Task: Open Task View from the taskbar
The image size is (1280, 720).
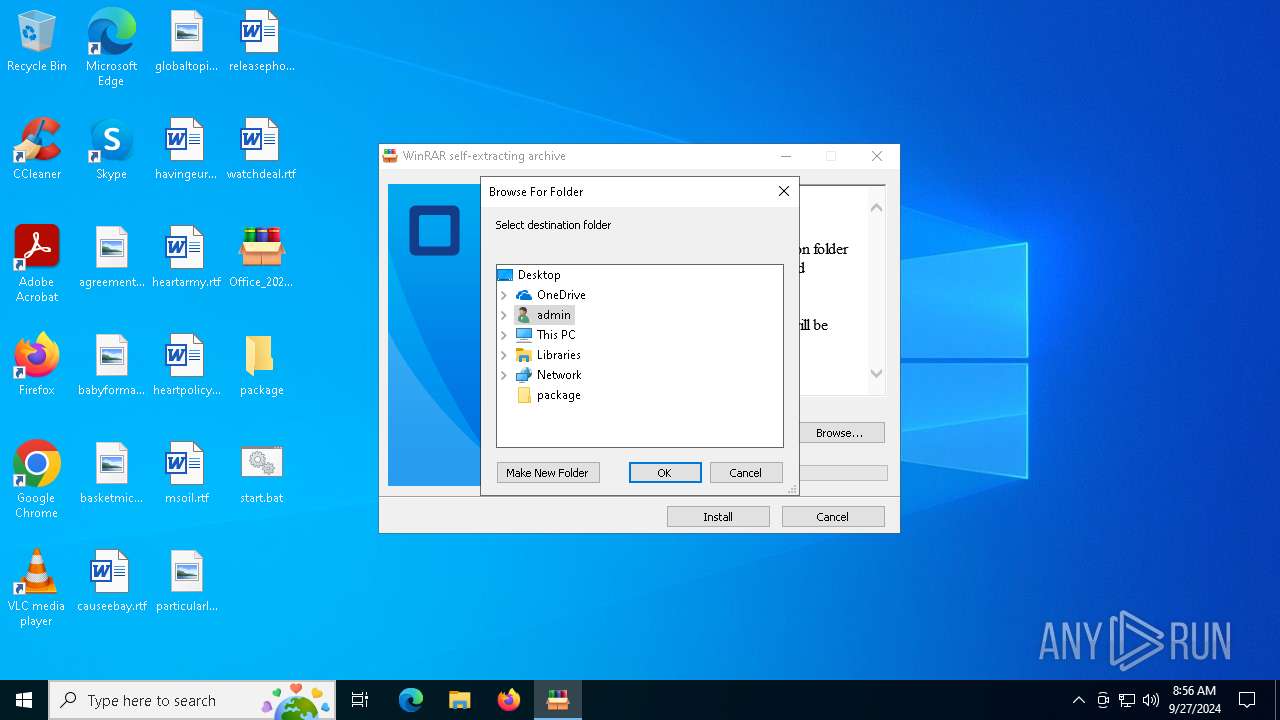Action: tap(360, 700)
